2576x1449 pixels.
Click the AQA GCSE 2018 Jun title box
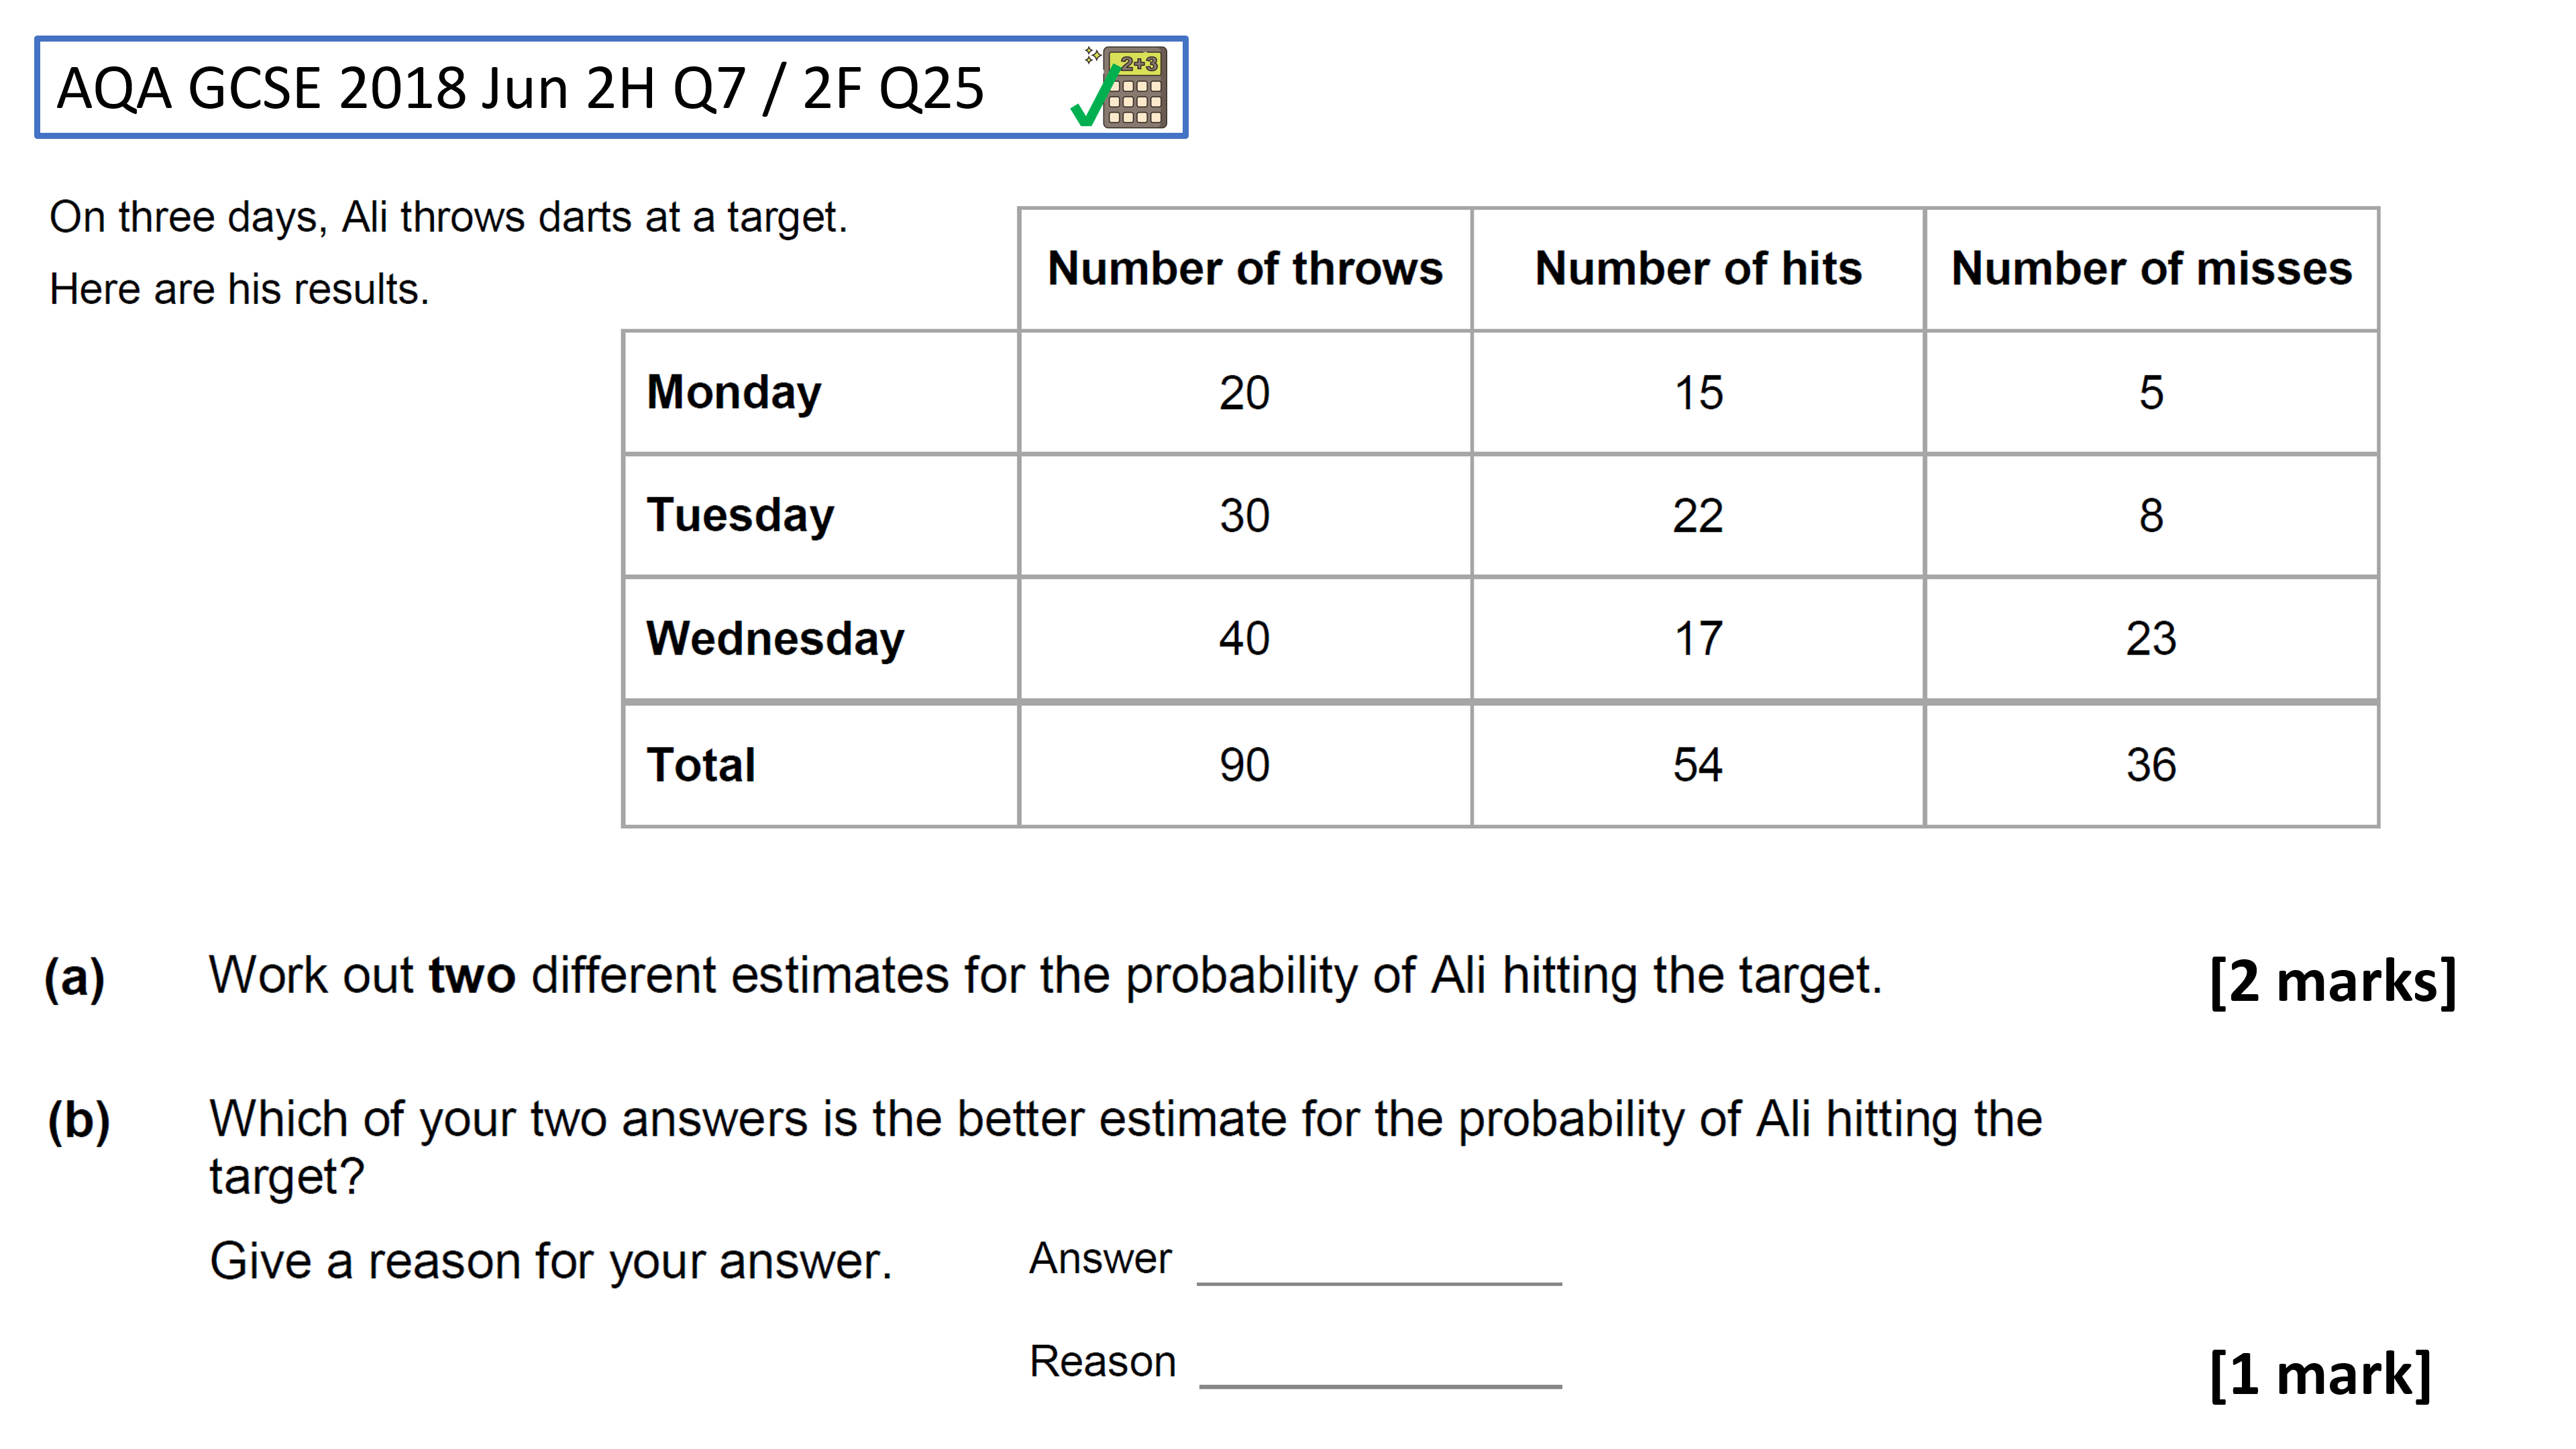click(611, 87)
